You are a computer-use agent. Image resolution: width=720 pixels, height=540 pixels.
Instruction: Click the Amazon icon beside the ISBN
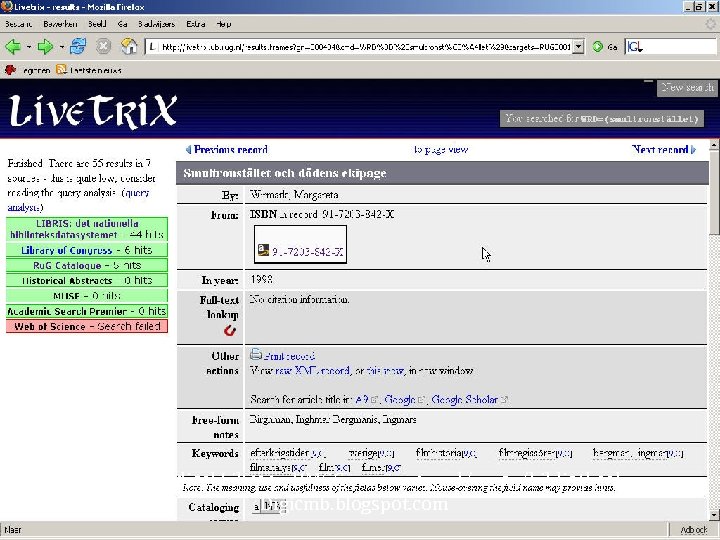coord(263,250)
